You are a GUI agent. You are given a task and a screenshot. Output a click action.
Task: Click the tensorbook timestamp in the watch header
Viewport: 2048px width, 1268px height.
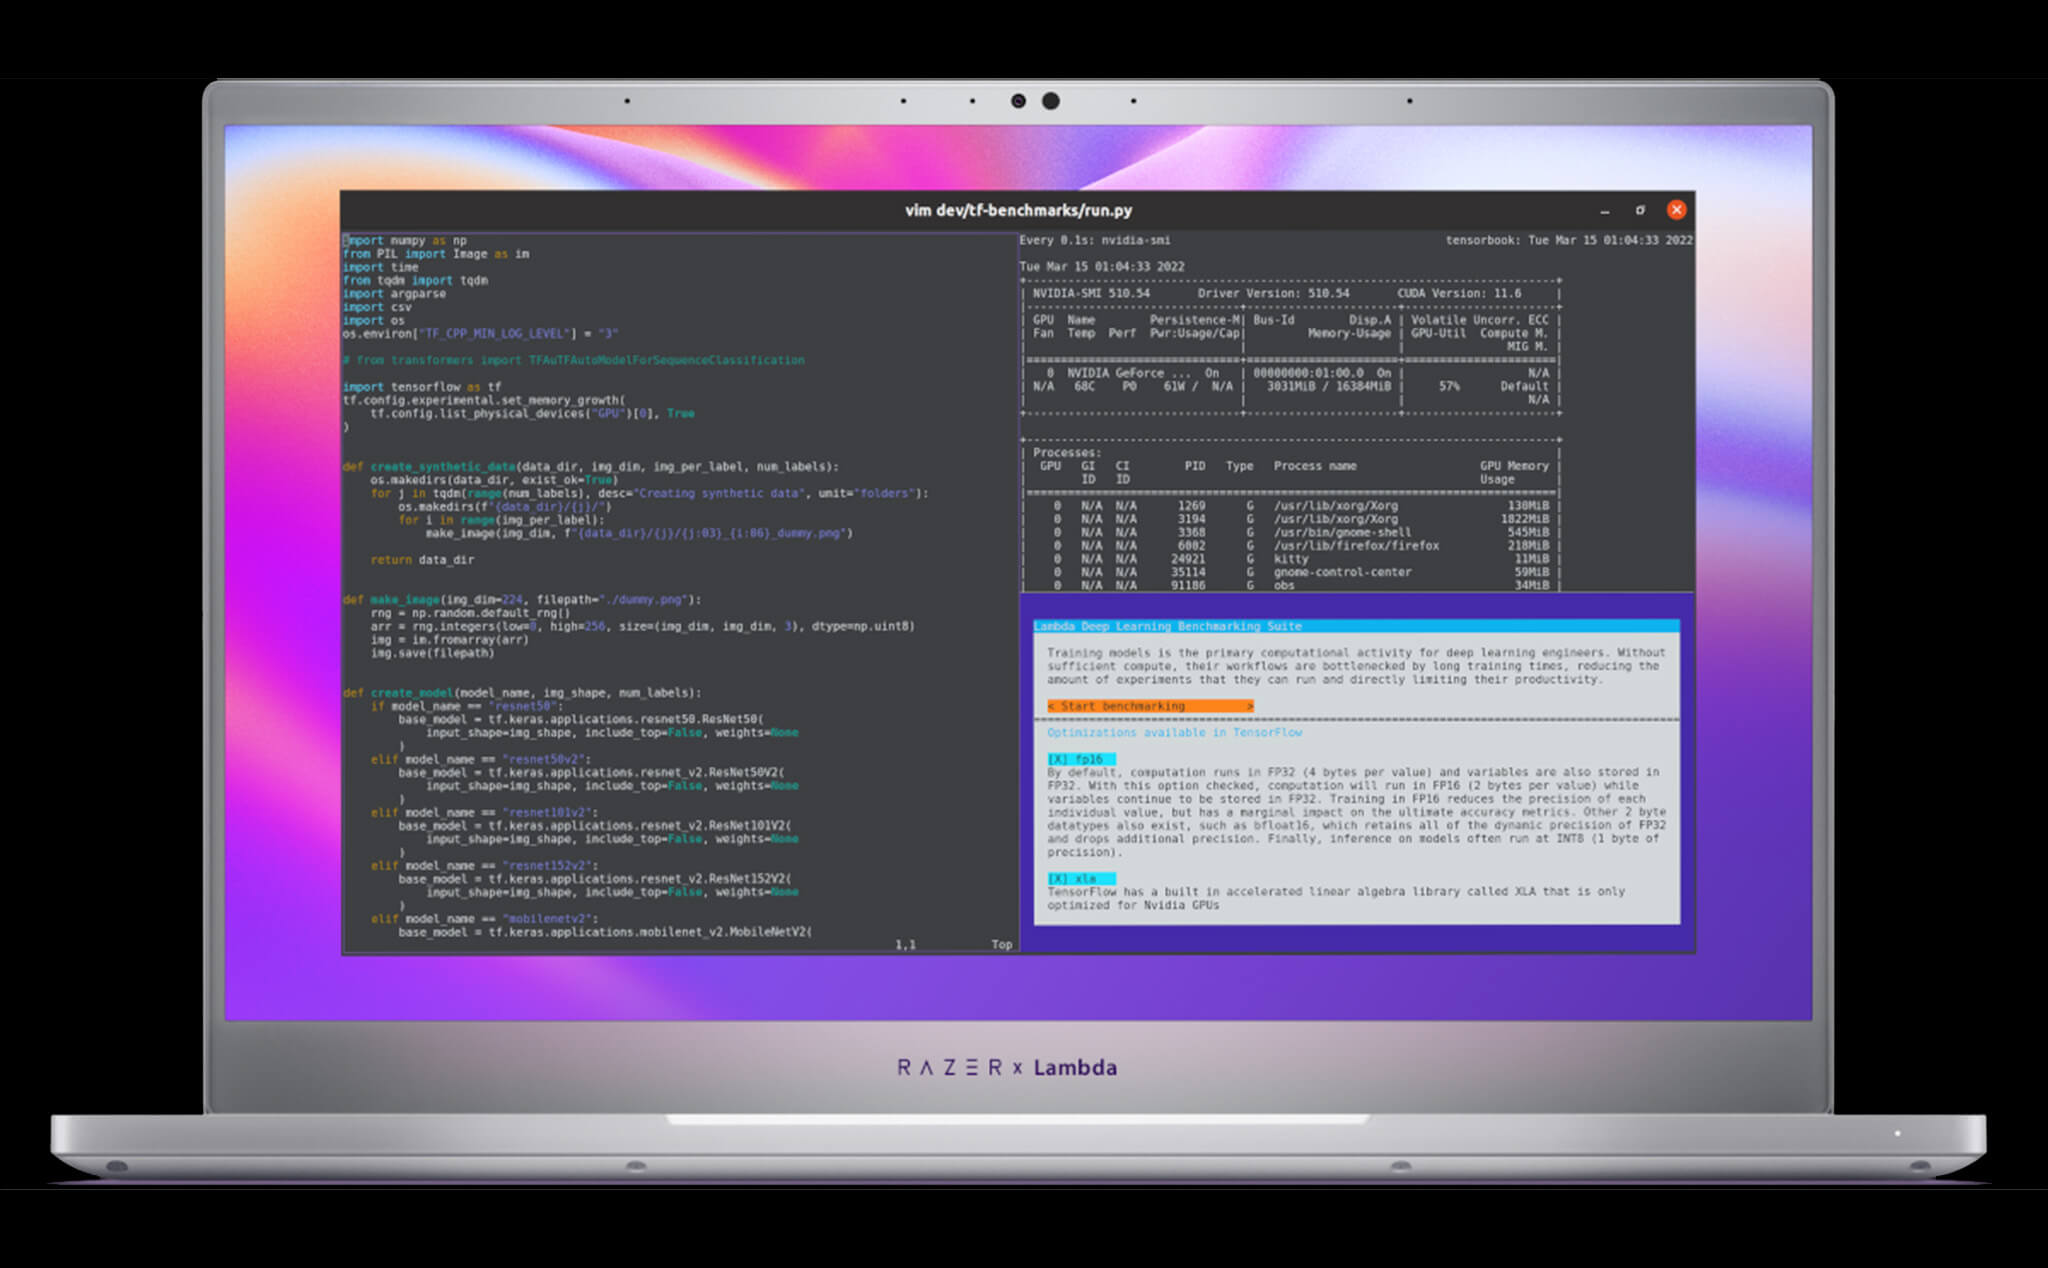pos(1569,241)
